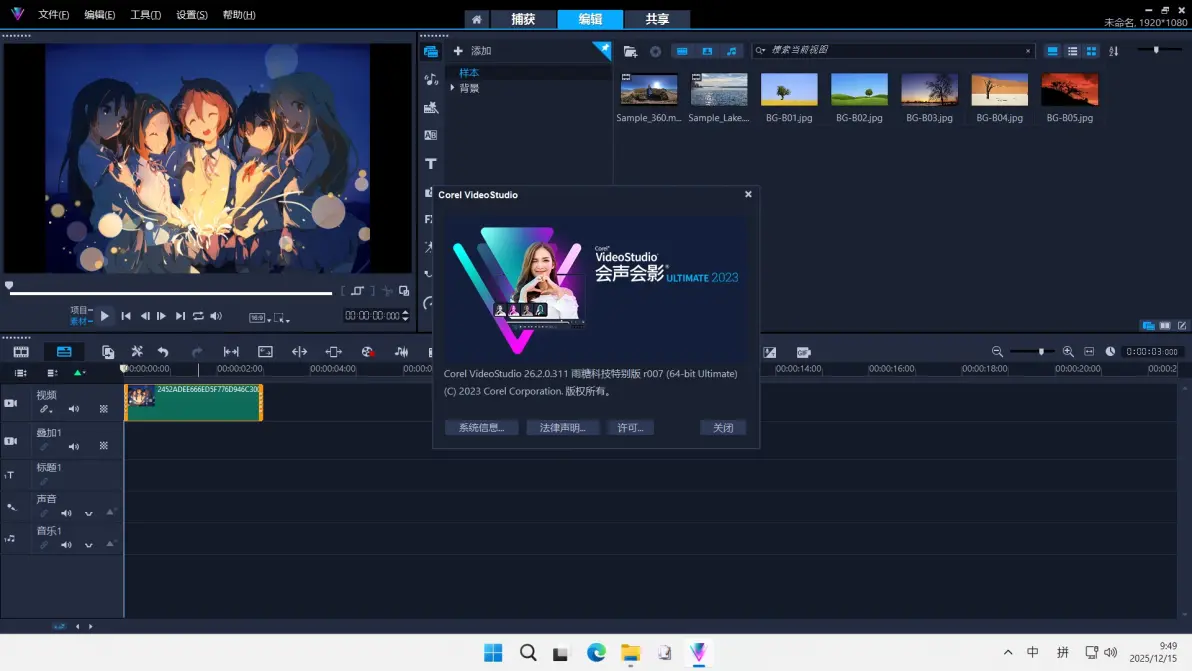Open the Media library panel icon
1192x671 pixels.
431,52
